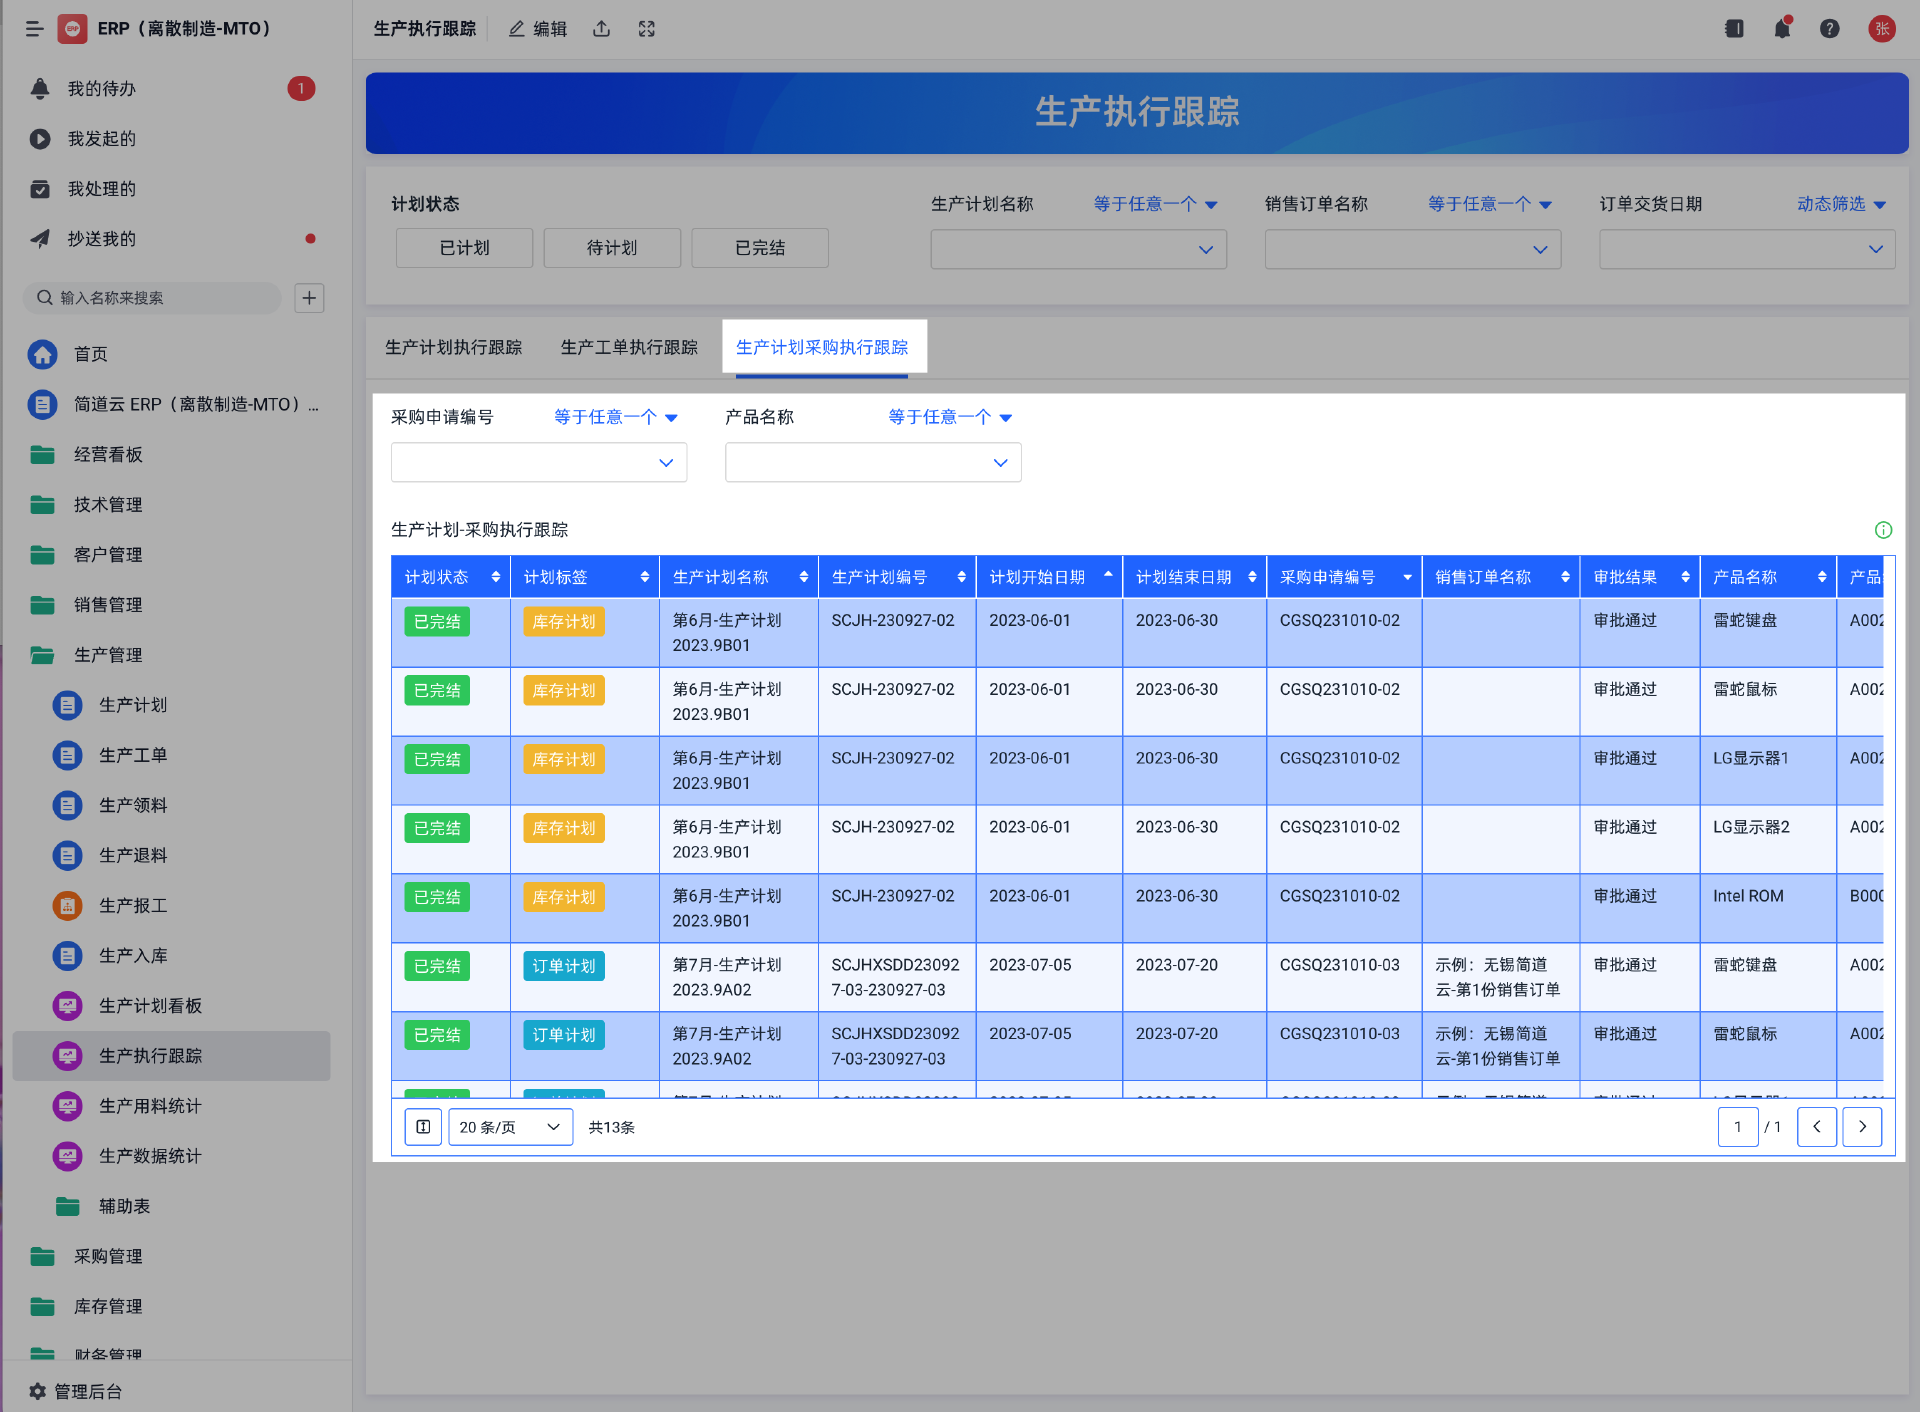Click the green info icon above table
This screenshot has width=1920, height=1412.
point(1883,530)
